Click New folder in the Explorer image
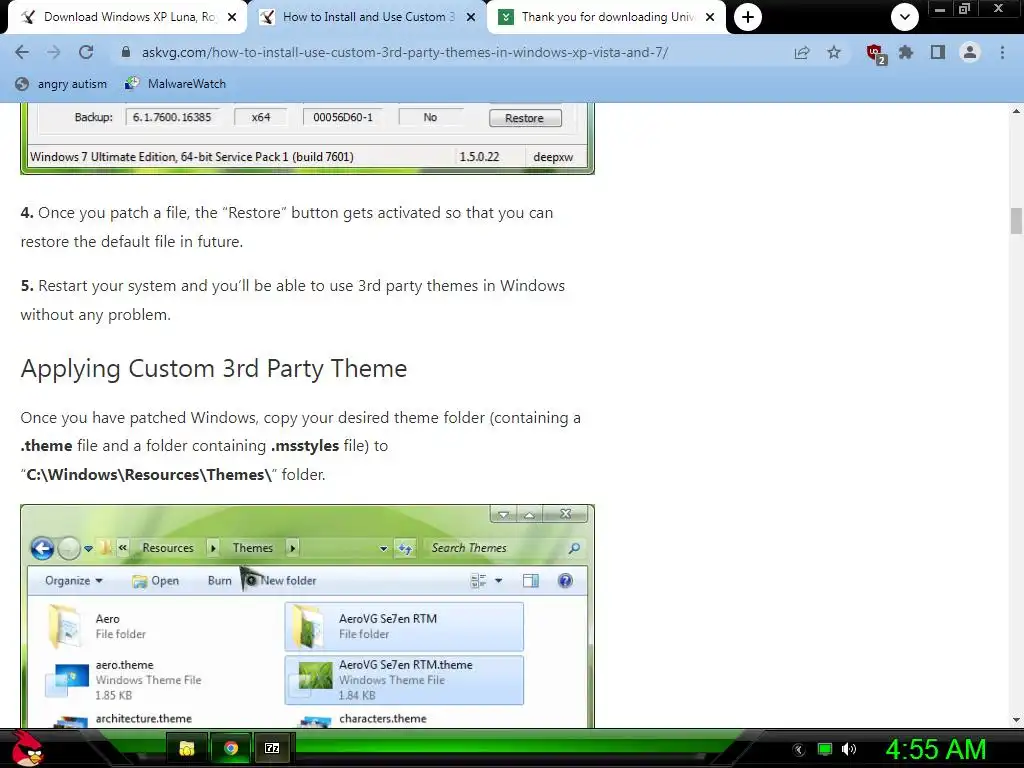 pos(288,581)
